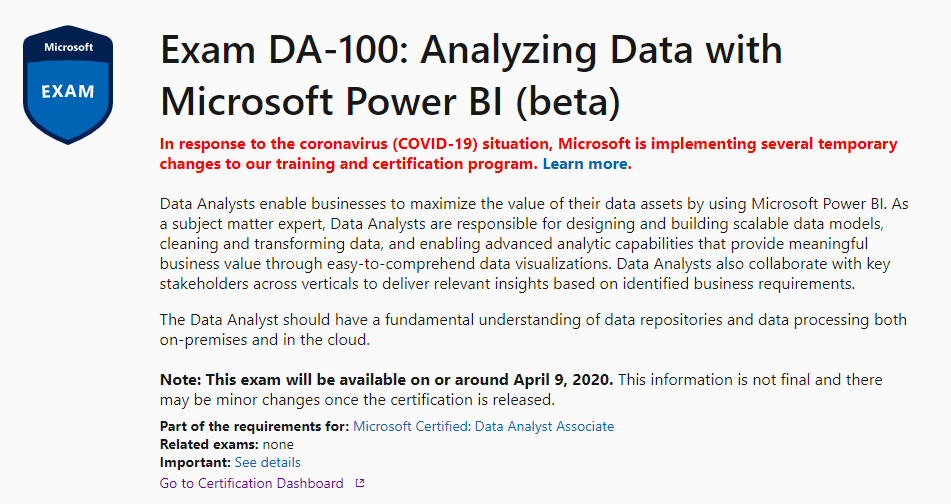Click the Microsoft EXAM shield badge
The image size is (951, 504).
(x=68, y=84)
